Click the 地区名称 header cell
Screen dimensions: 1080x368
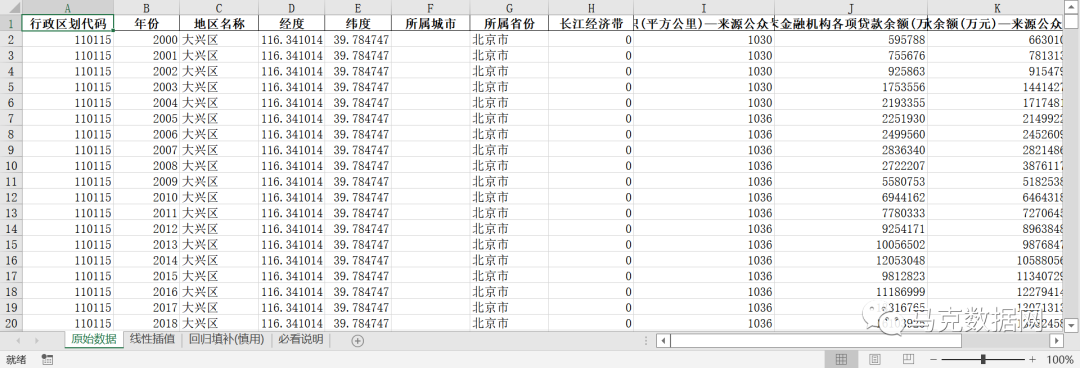pos(218,23)
